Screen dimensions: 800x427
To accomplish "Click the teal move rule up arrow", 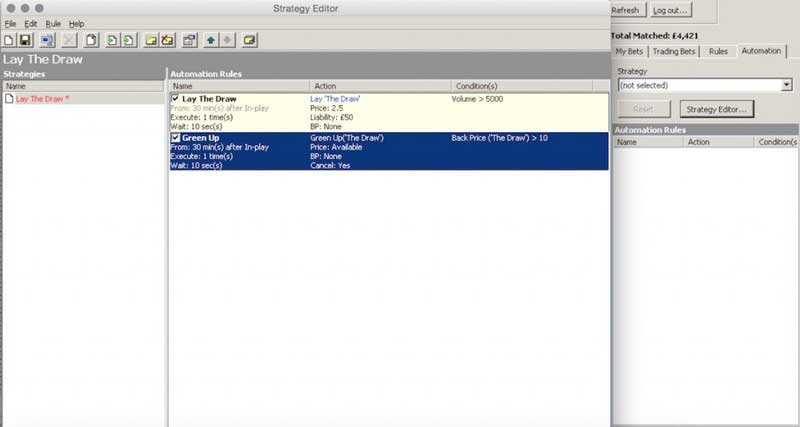I will 211,40.
